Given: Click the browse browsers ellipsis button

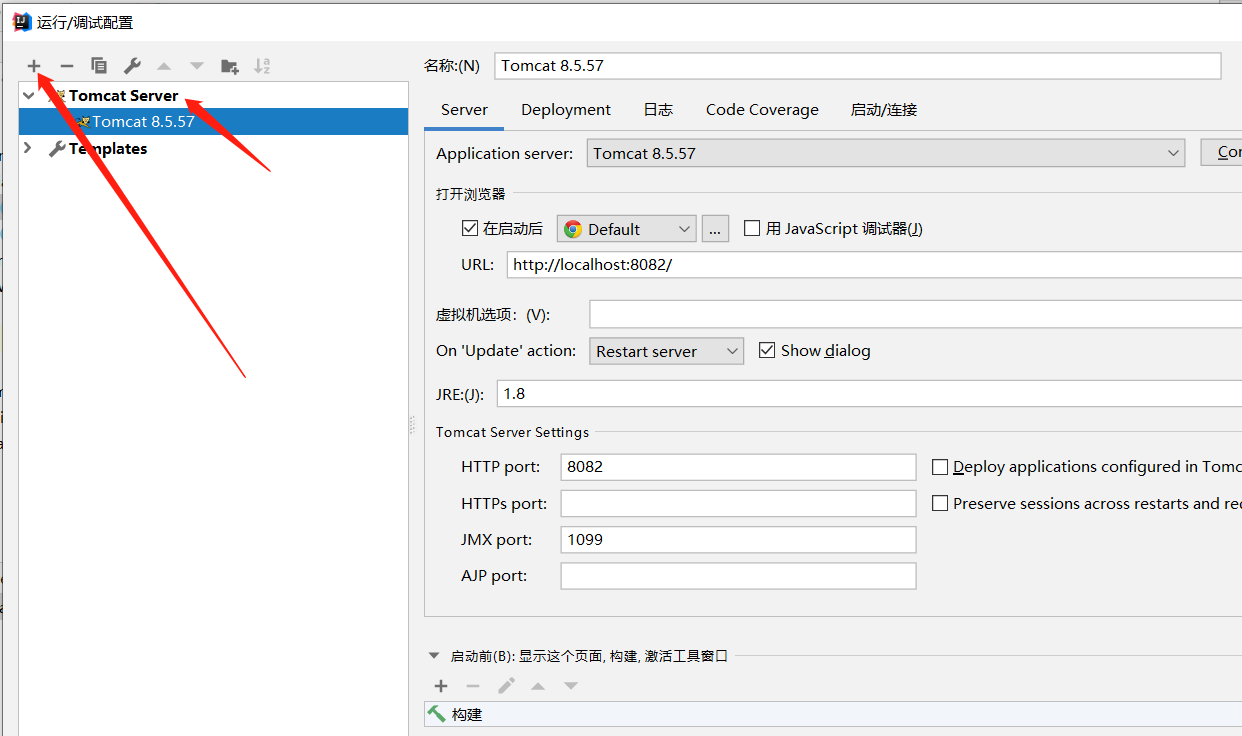Looking at the screenshot, I should (x=715, y=229).
